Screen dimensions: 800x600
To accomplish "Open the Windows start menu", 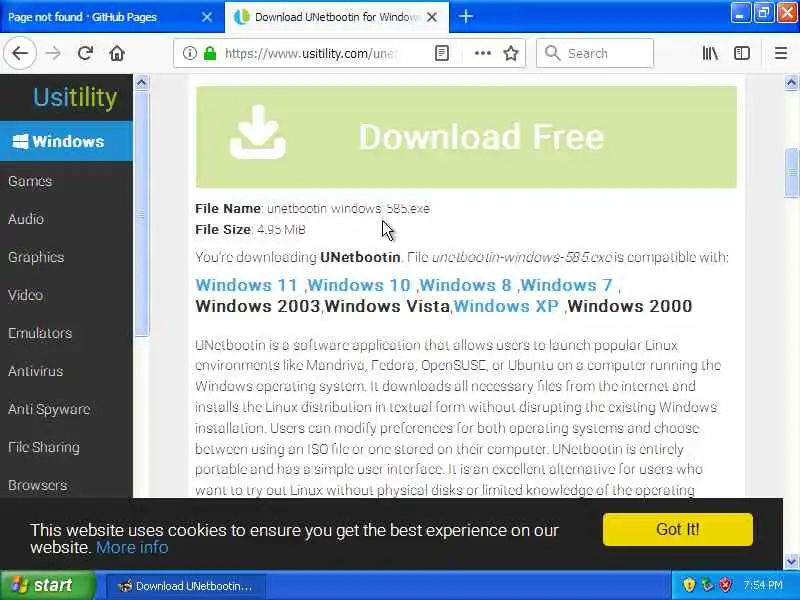I will (x=48, y=585).
